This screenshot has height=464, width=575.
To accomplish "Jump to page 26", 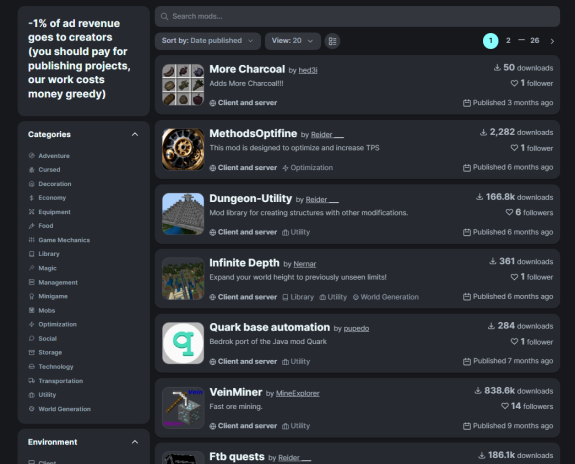I will click(535, 41).
